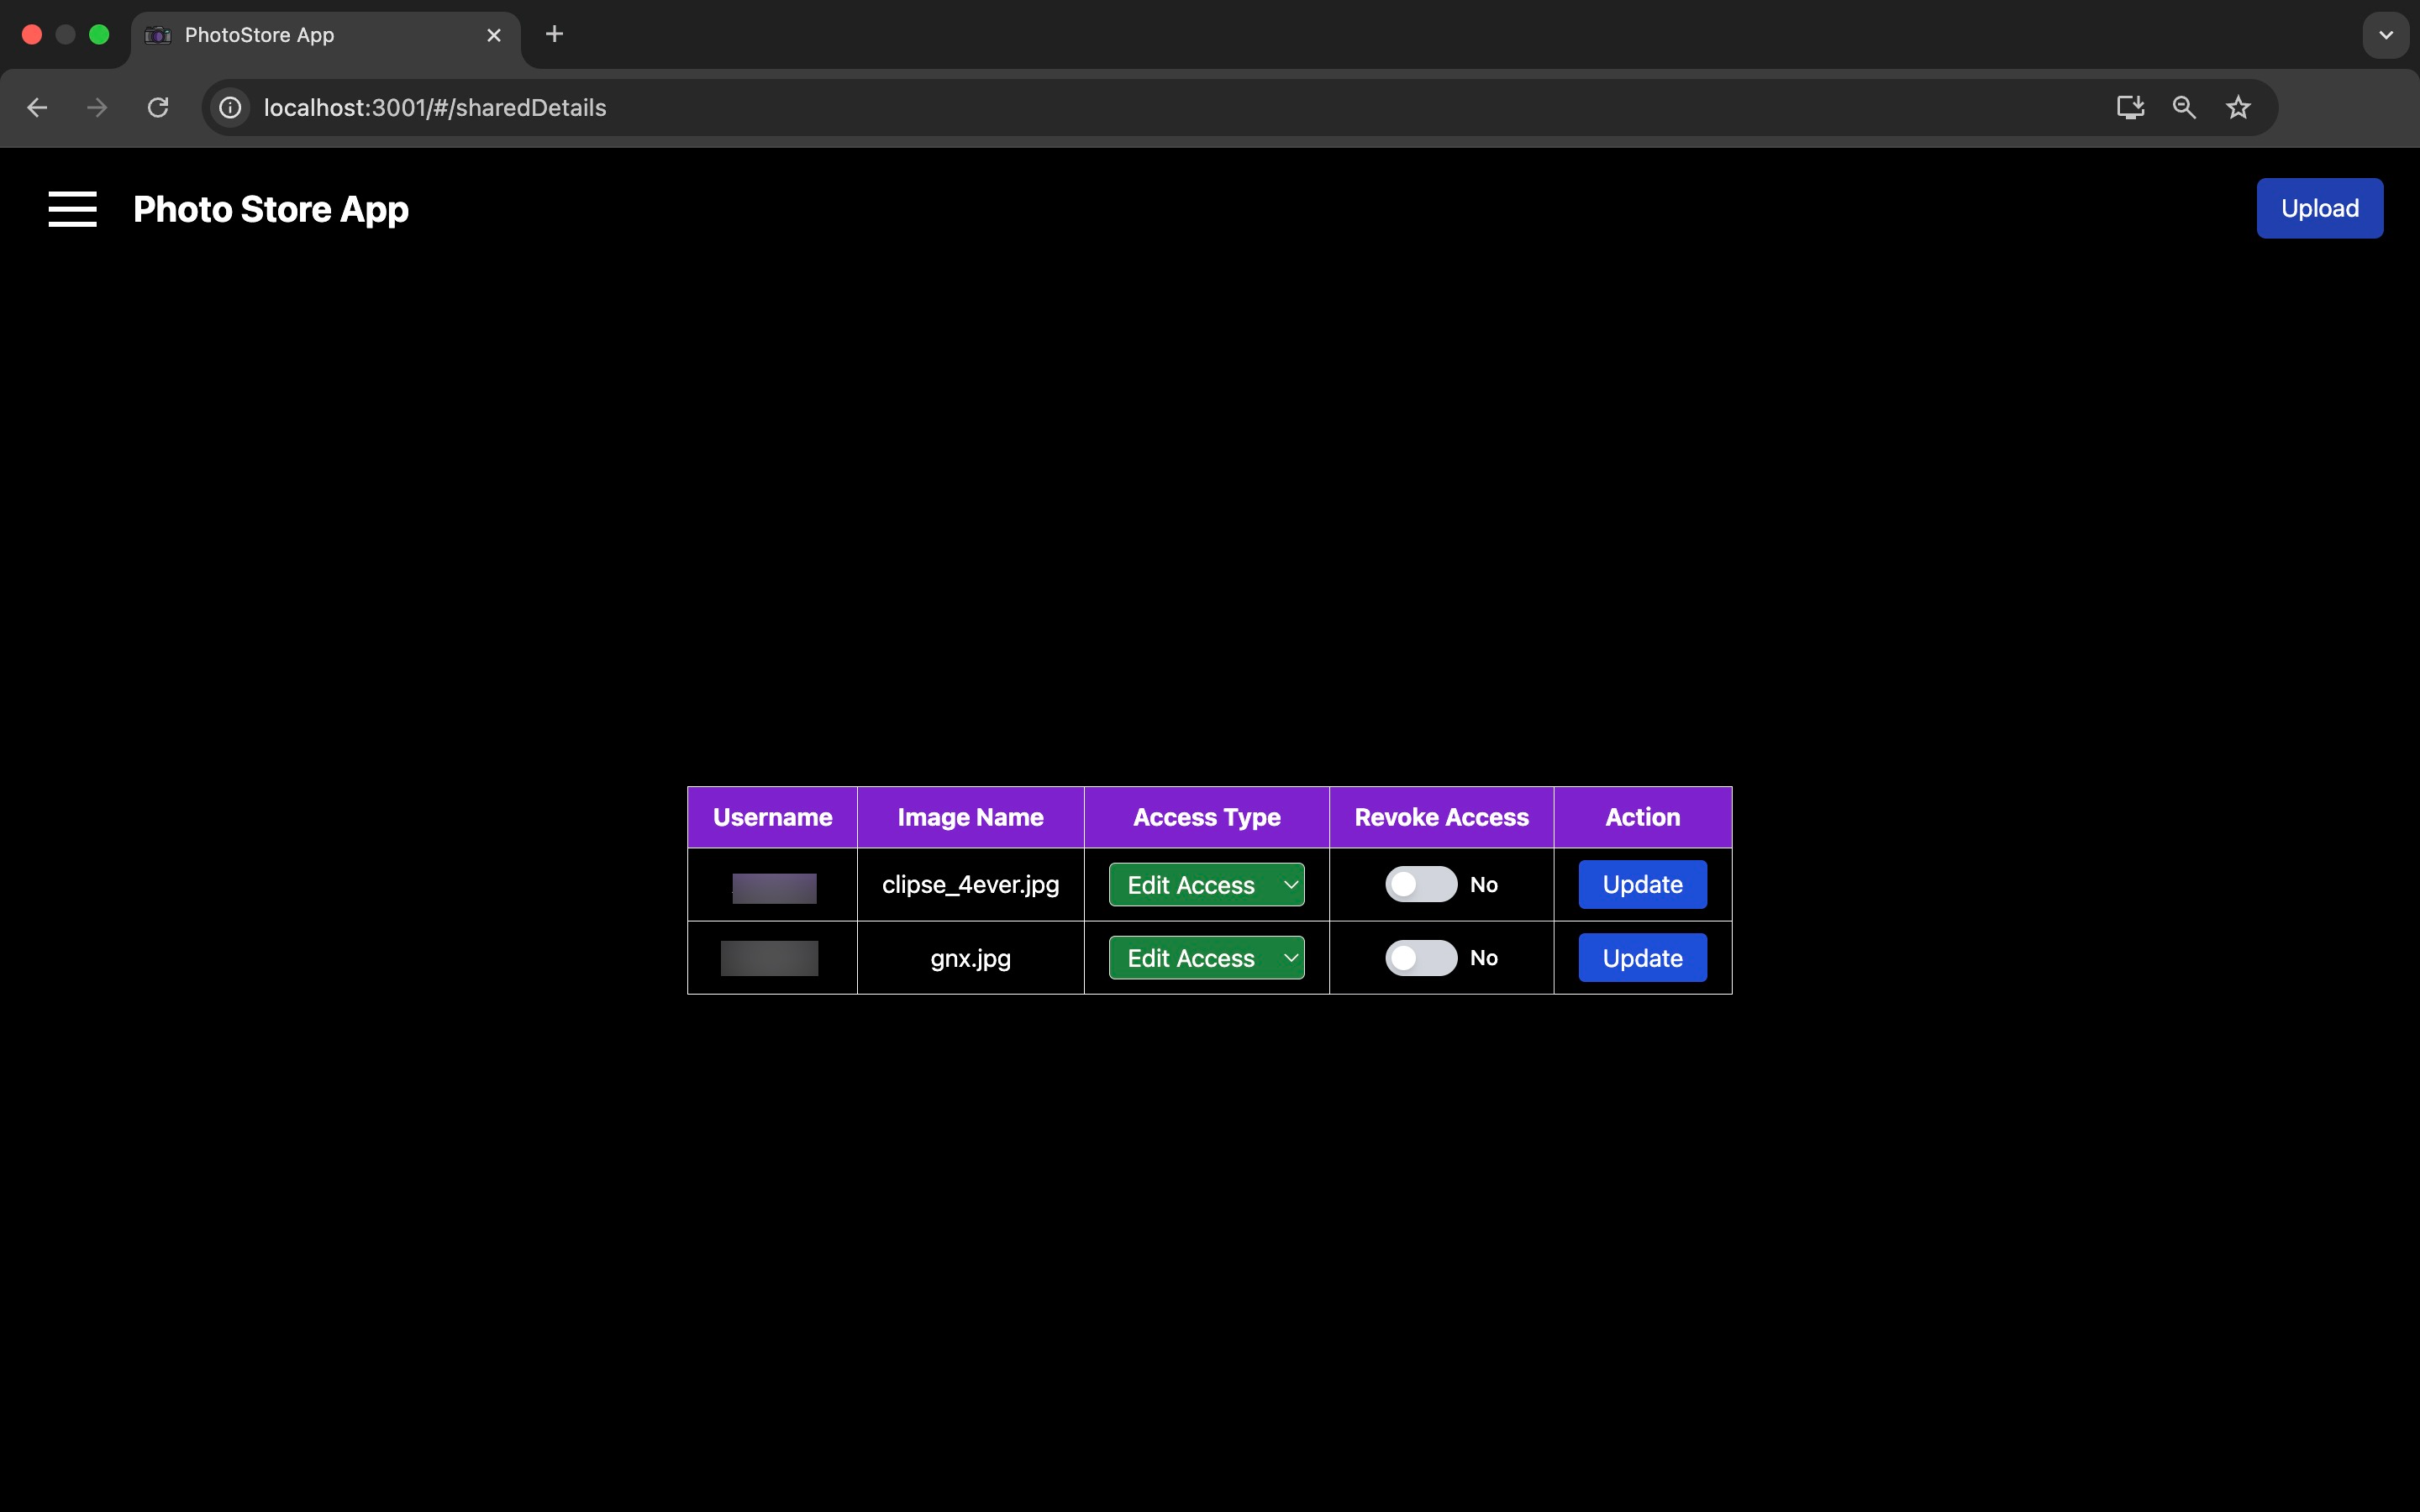The image size is (2420, 1512).
Task: Open Access Type dropdown for clipse_4ever.jpg
Action: pos(1206,885)
